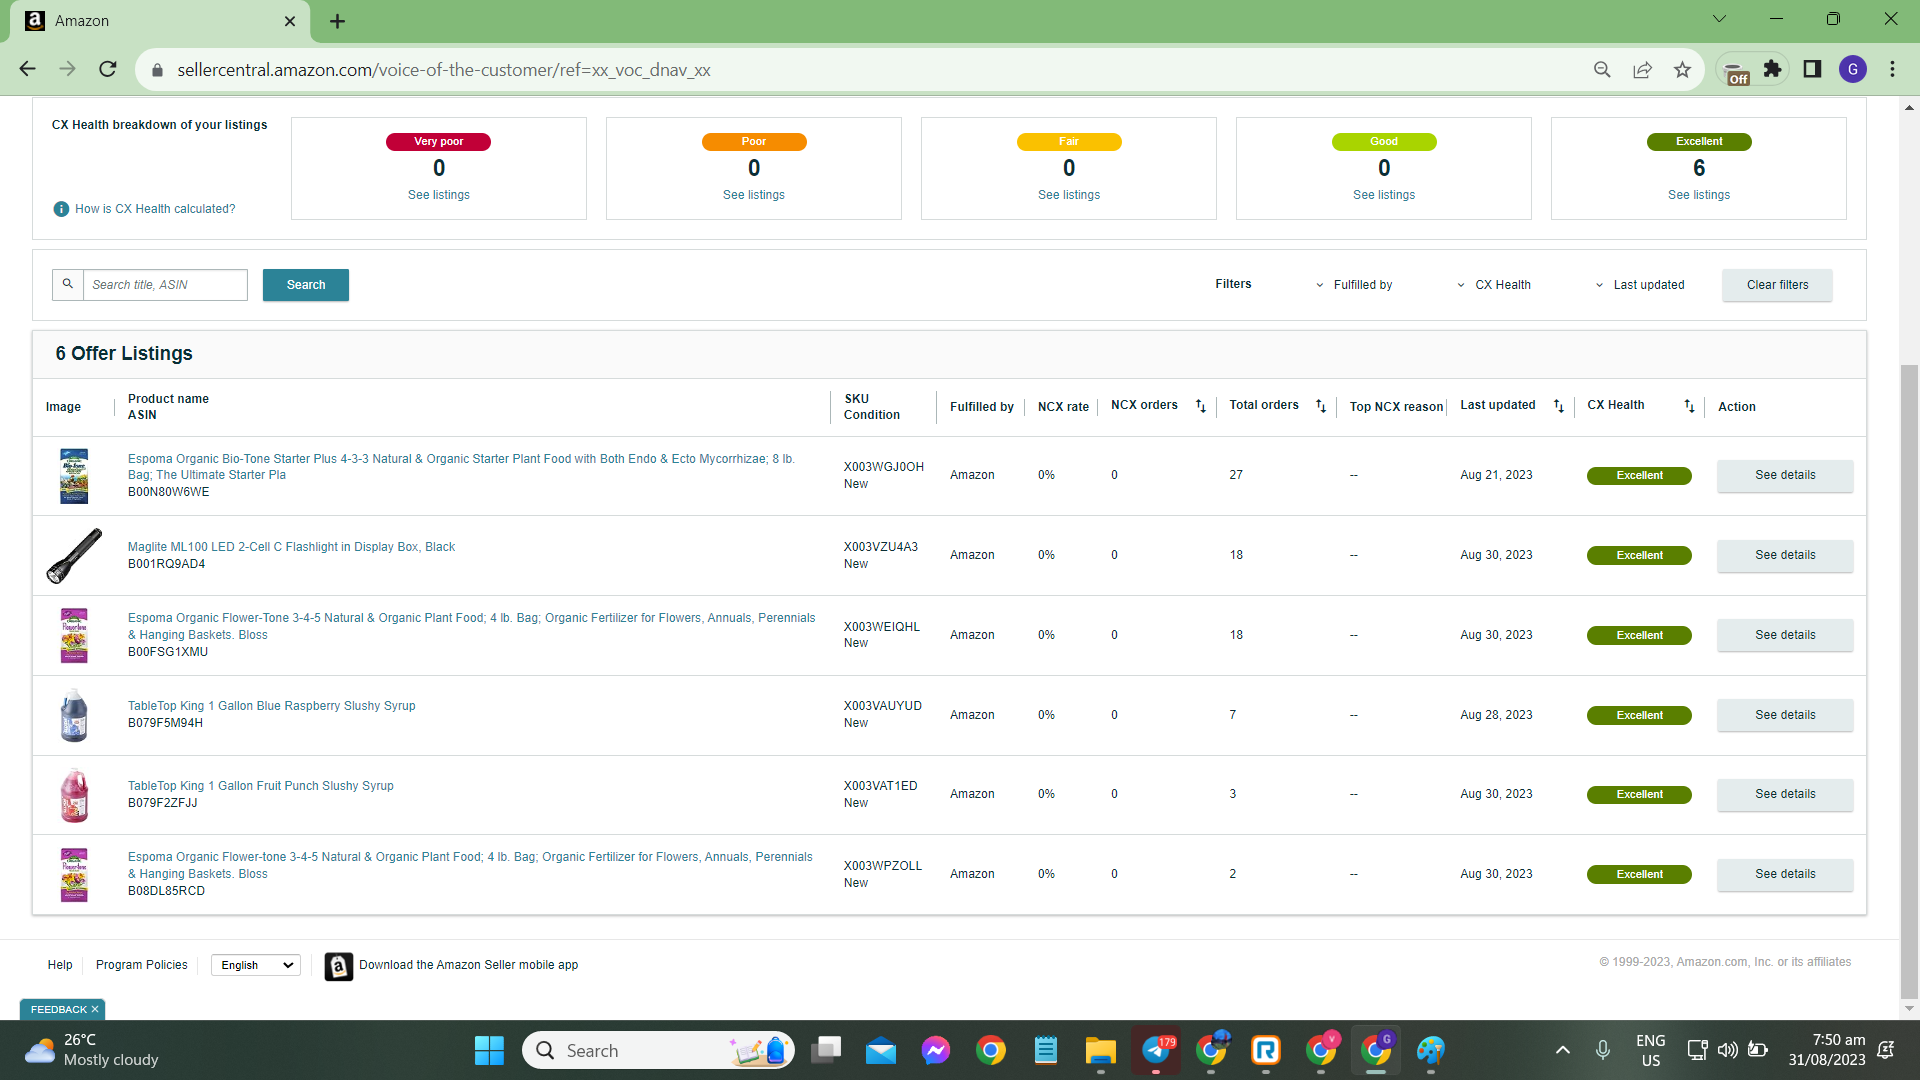This screenshot has height=1080, width=1920.
Task: Click the extension icon marked Off
Action: (x=1736, y=70)
